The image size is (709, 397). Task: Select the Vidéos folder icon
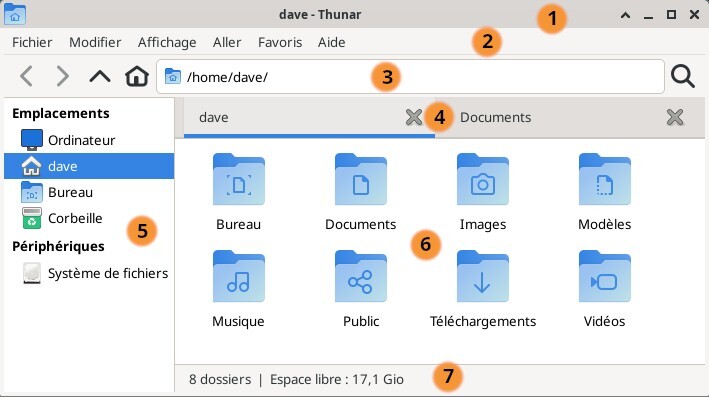605,276
